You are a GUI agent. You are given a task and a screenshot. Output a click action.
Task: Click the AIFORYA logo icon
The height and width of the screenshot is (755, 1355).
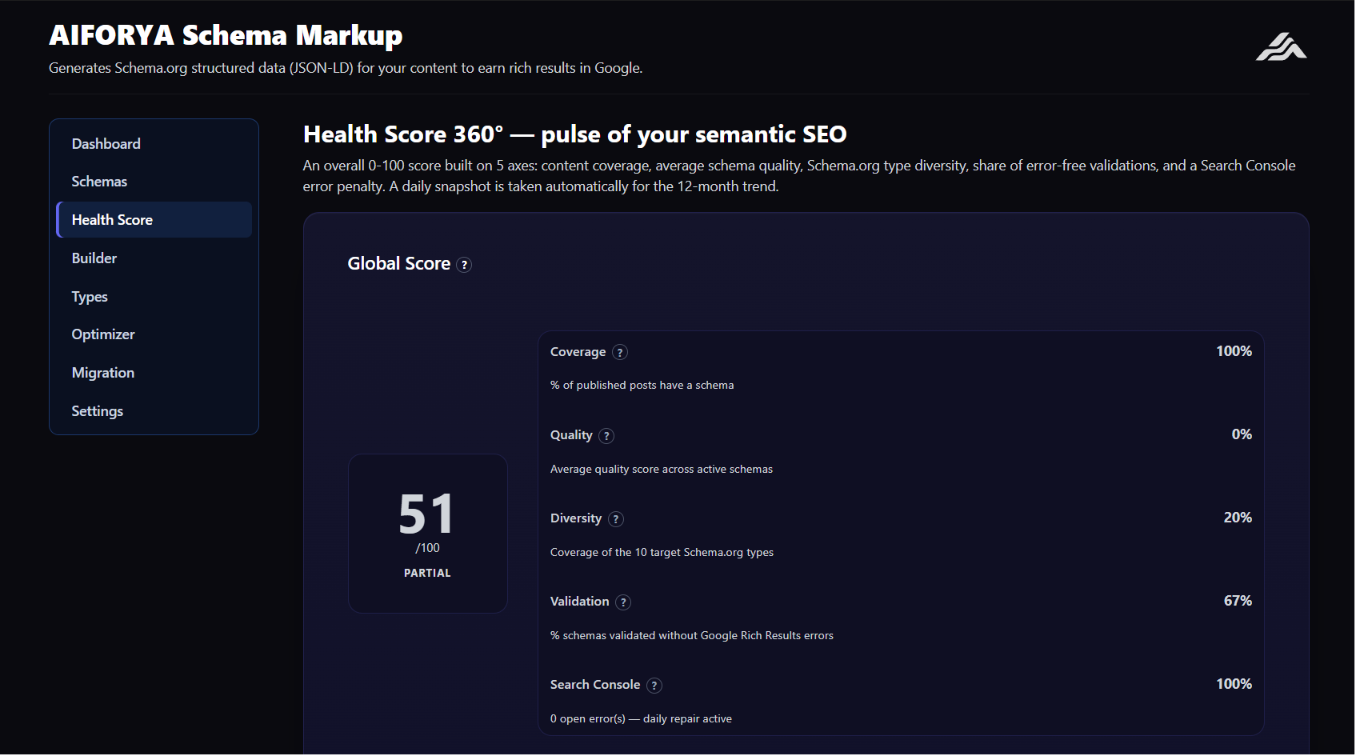1281,47
